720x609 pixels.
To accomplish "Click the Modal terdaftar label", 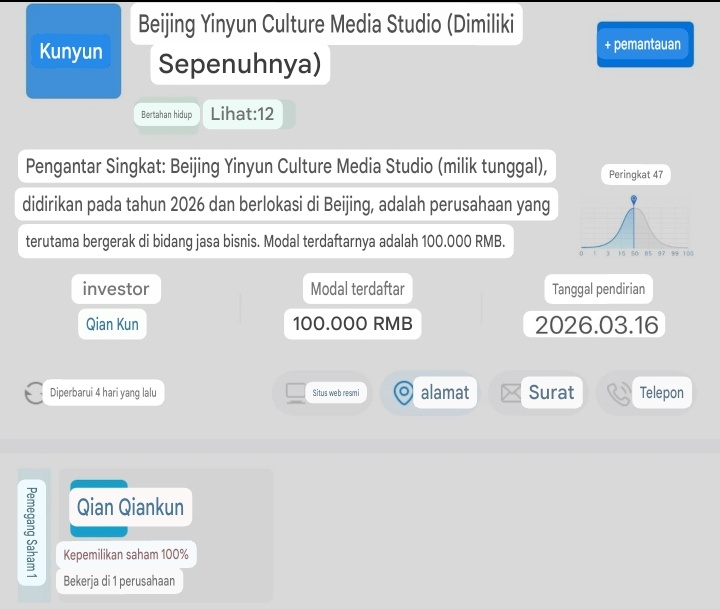I will coord(358,289).
